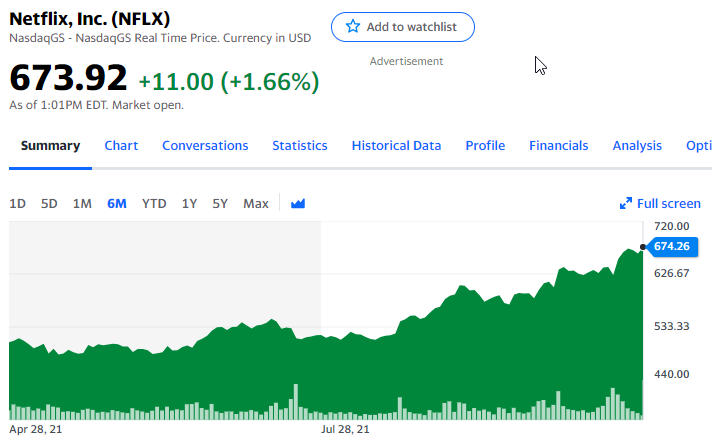Click the Full screen expand arrows icon
712x437 pixels.
pyautogui.click(x=626, y=204)
